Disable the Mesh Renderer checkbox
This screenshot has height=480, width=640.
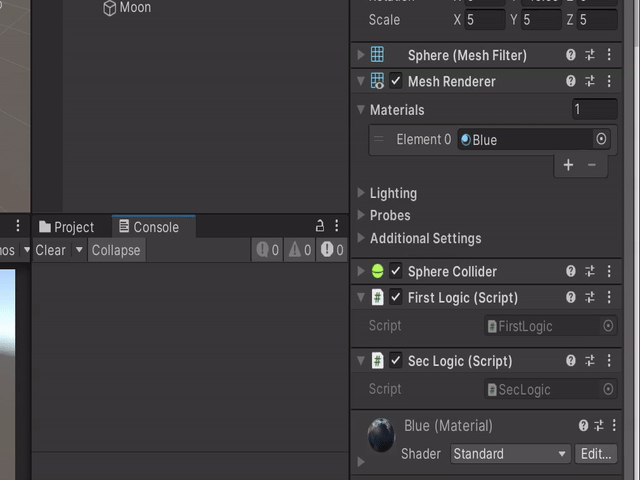396,81
